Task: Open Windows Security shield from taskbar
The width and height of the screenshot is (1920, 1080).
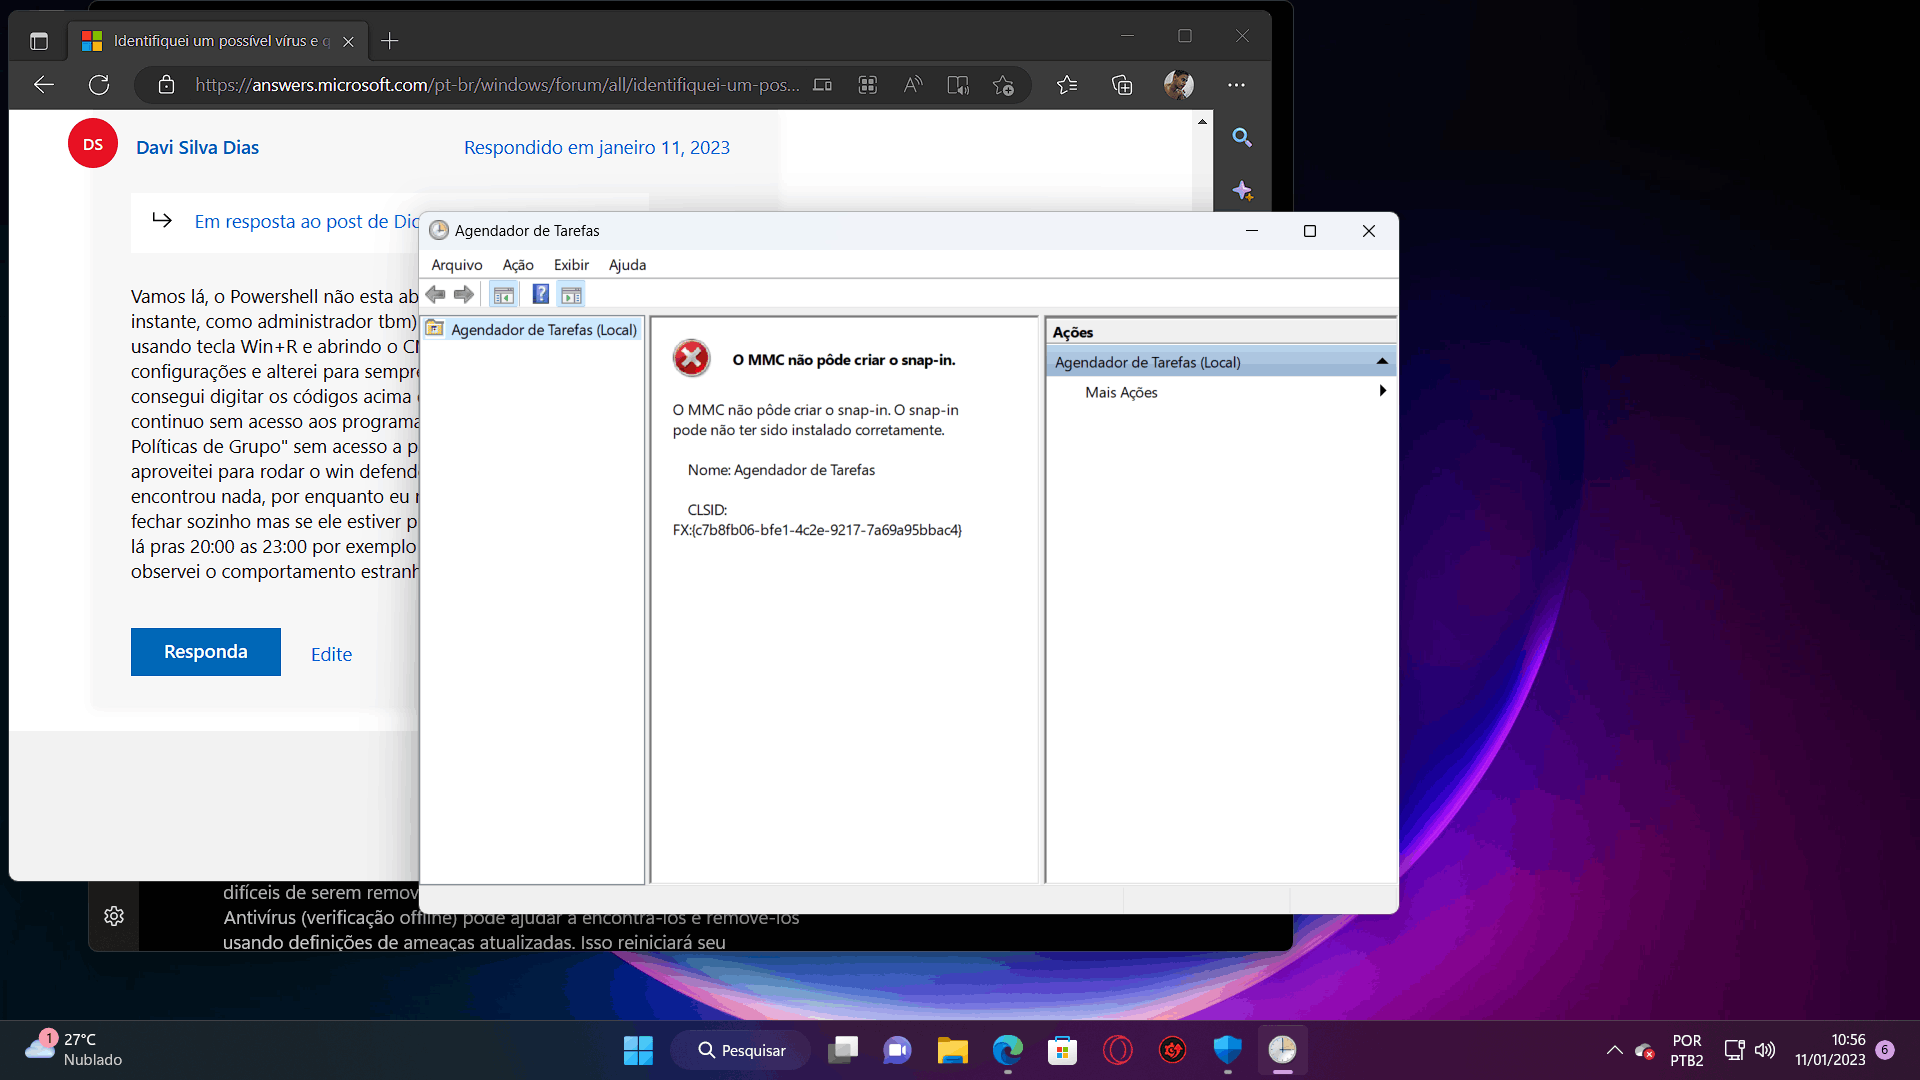Action: [1227, 1050]
